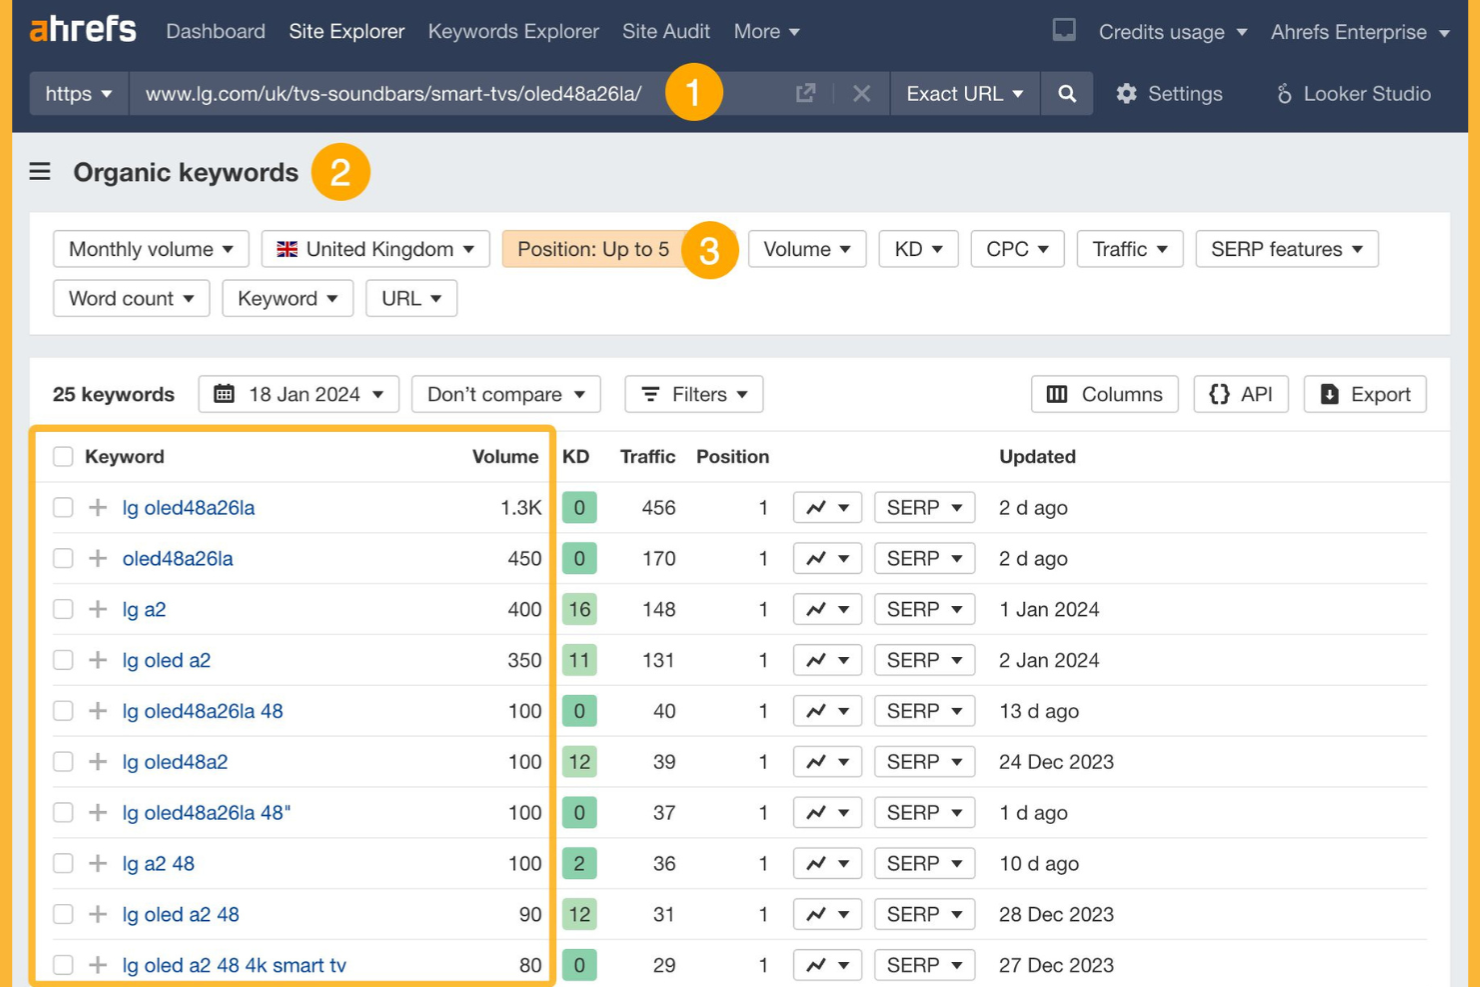Clear the URL with the X icon

pyautogui.click(x=859, y=93)
